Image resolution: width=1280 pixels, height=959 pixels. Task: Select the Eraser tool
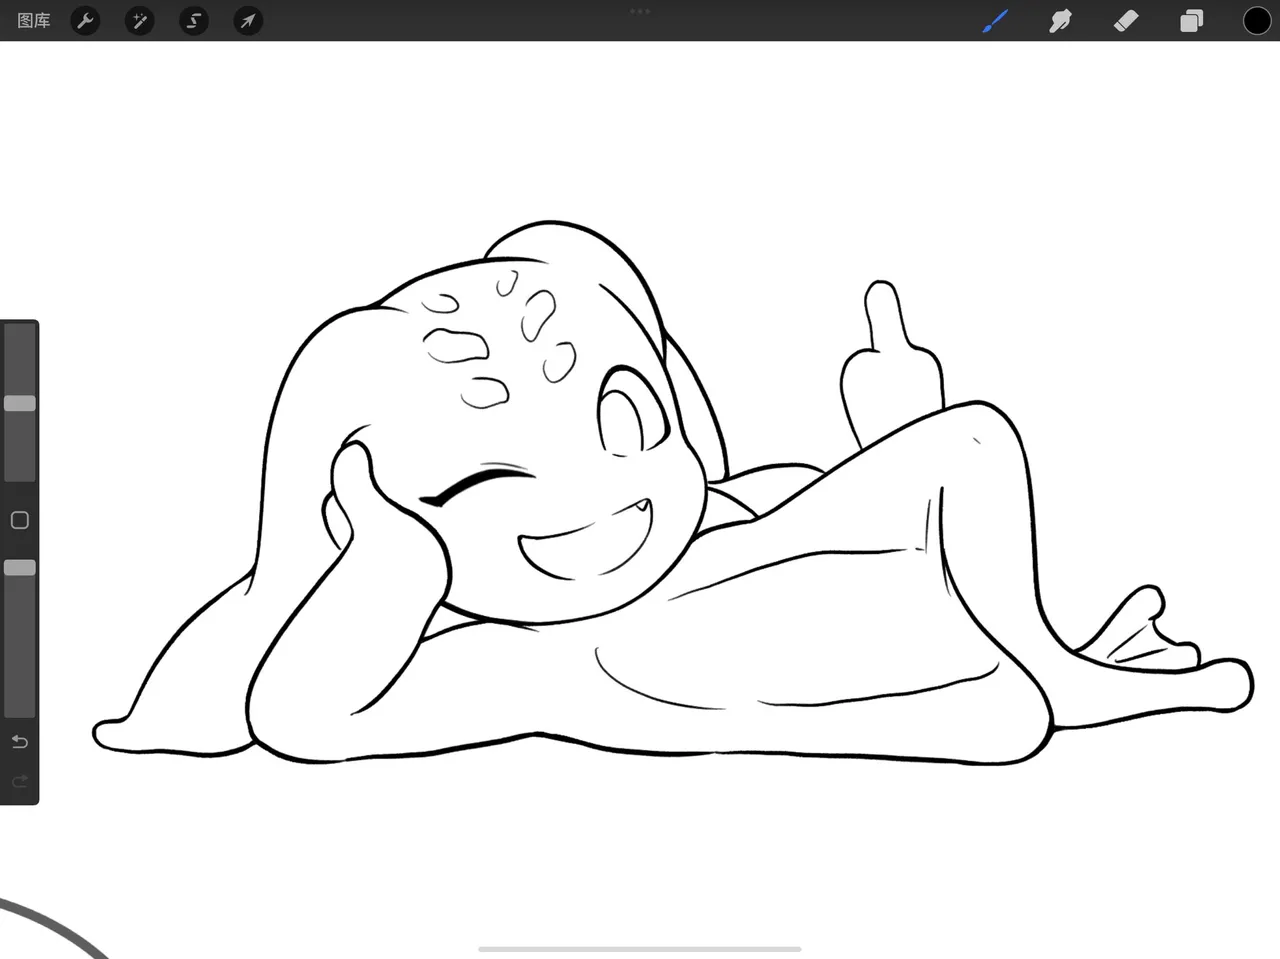(1126, 20)
